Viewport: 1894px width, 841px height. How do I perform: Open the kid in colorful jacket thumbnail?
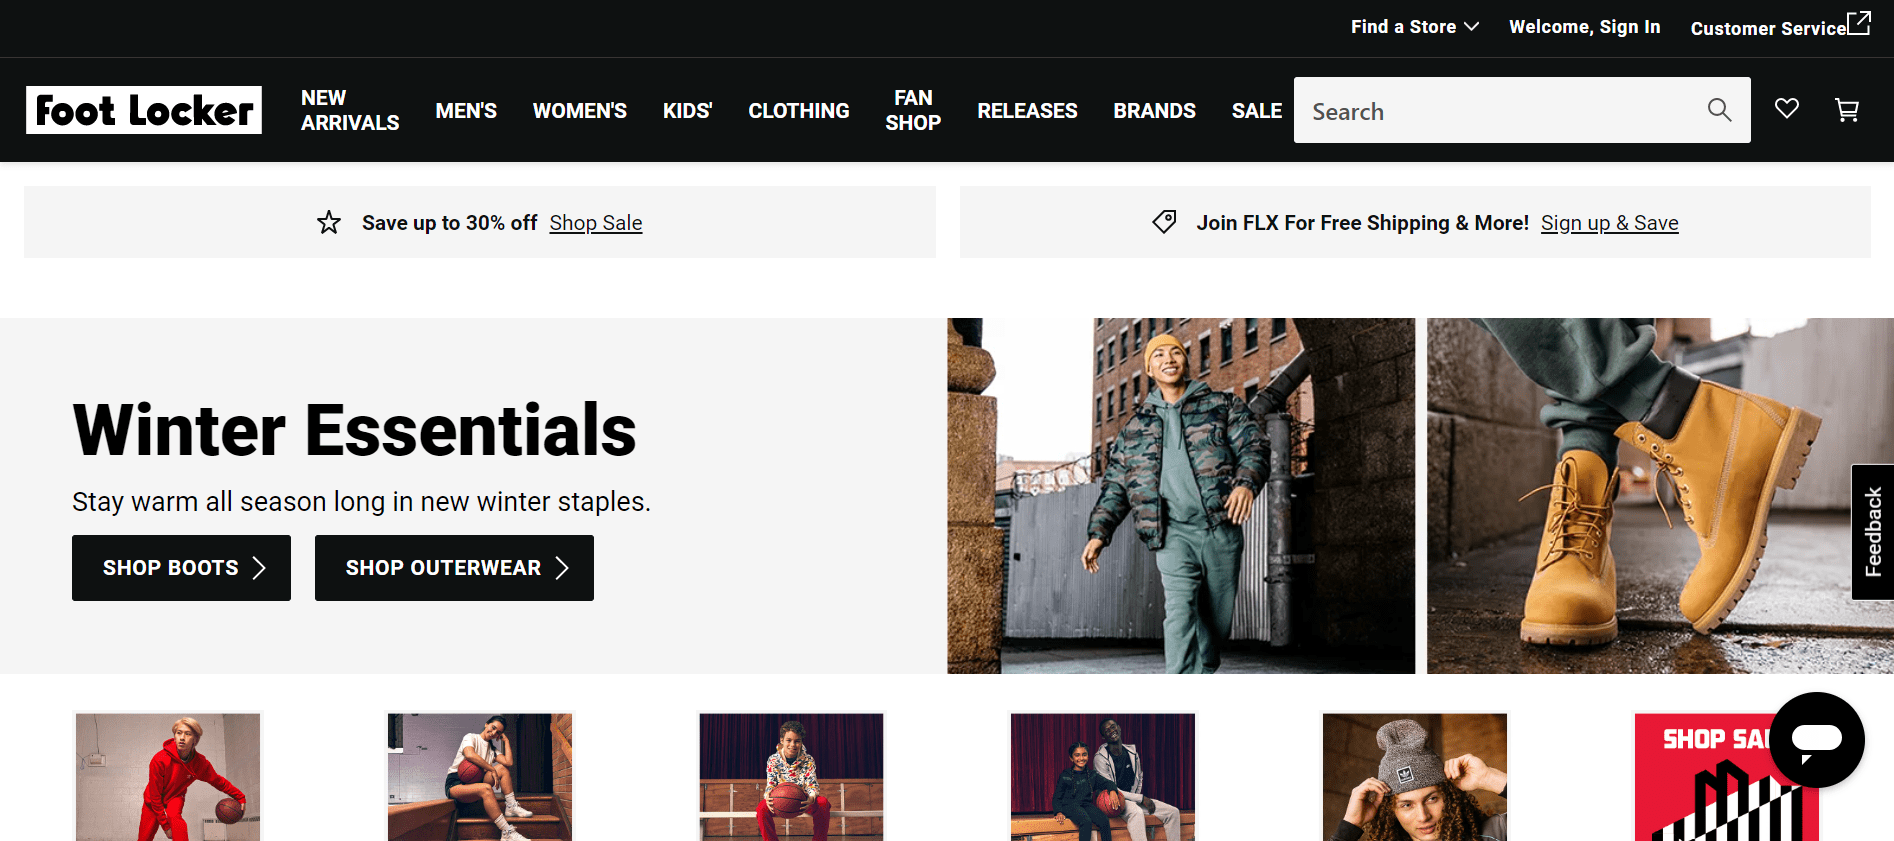[791, 777]
